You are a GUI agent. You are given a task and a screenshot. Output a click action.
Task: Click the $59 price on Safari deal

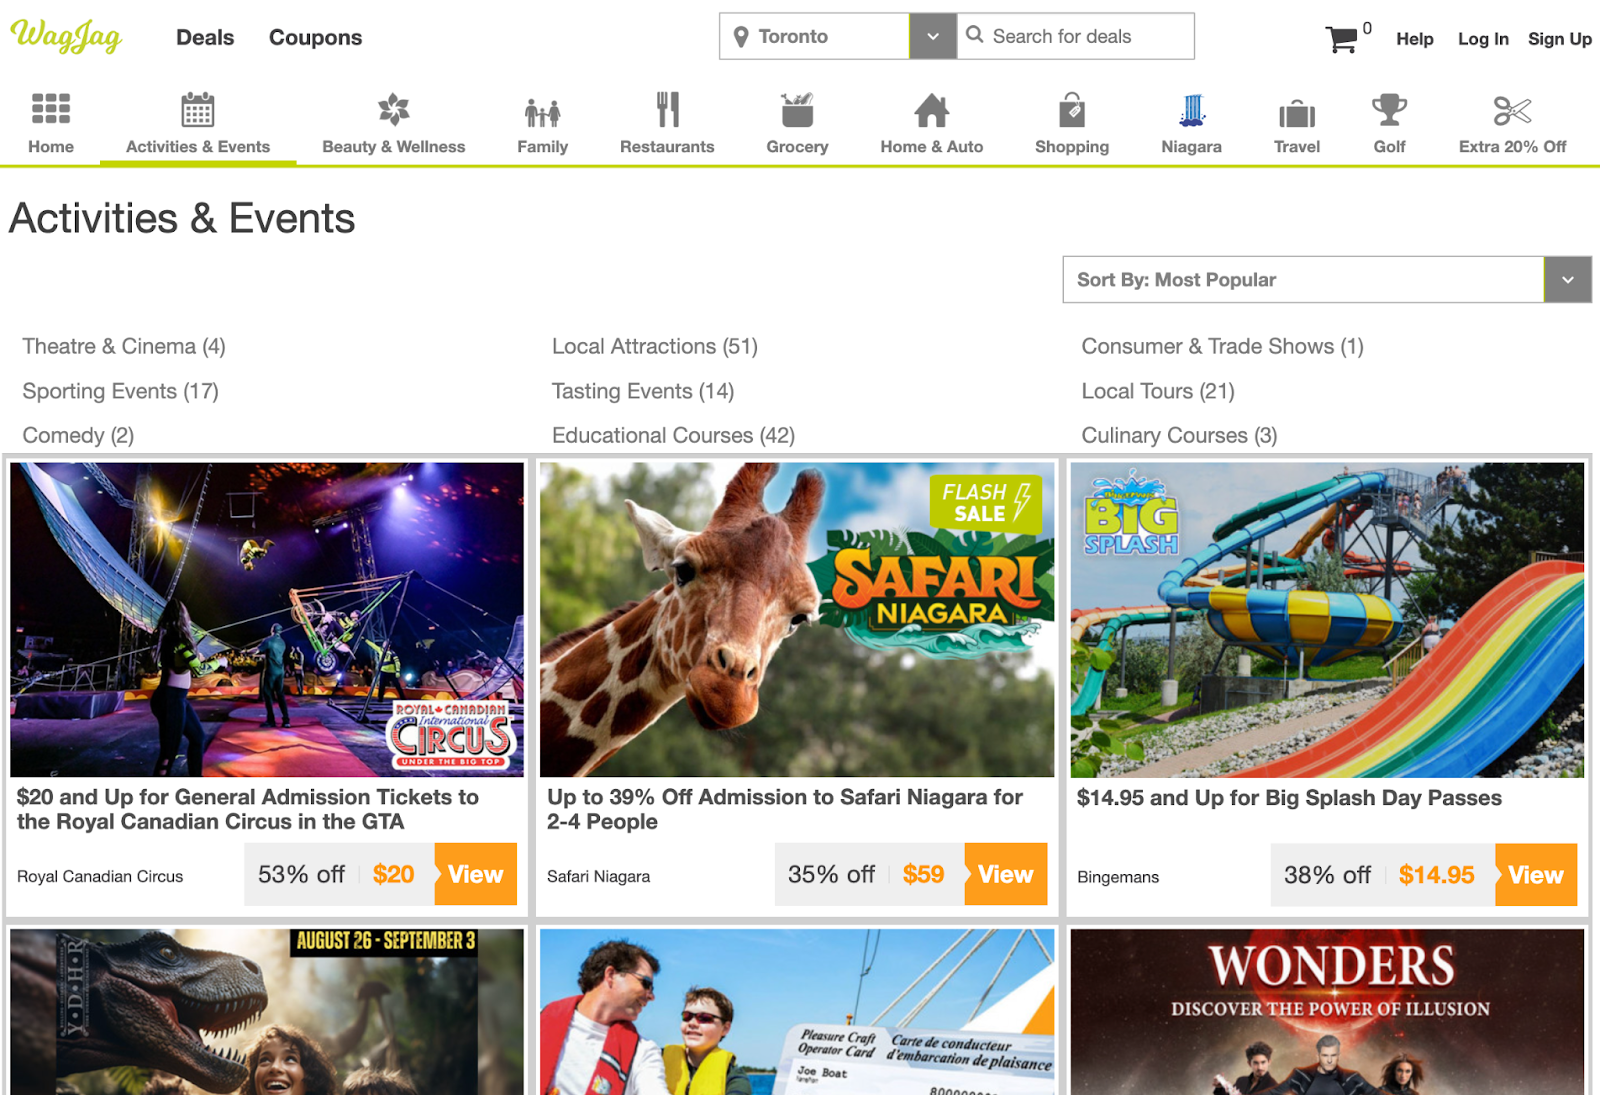pos(923,874)
